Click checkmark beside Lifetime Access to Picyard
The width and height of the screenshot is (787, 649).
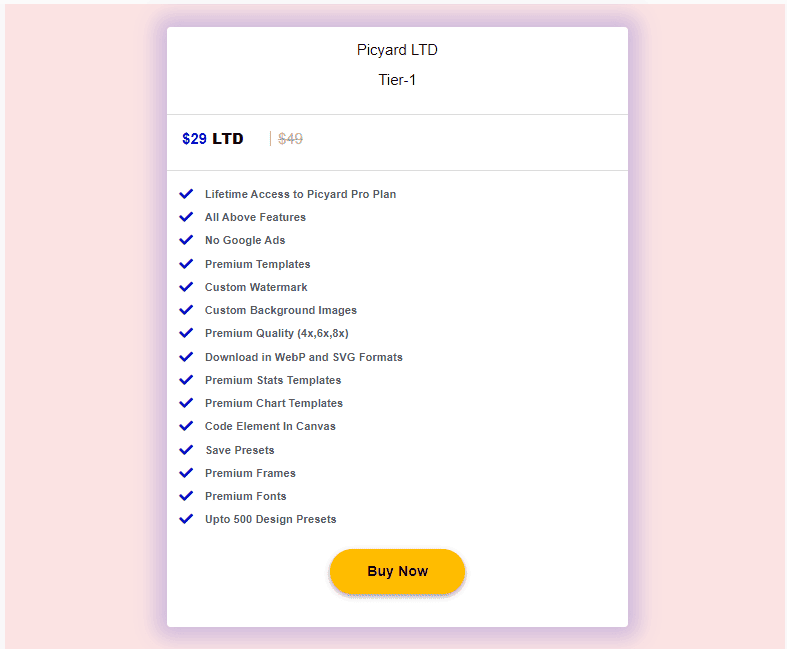186,194
